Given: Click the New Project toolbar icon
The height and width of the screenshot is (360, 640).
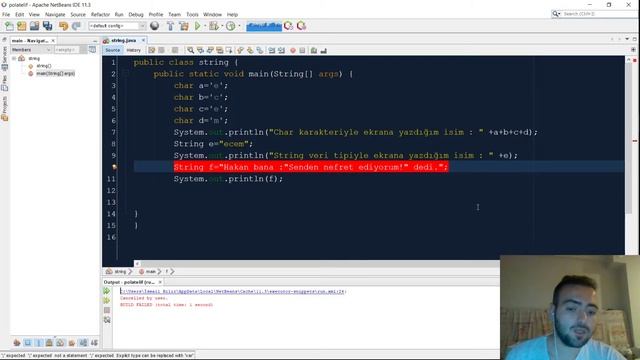Looking at the screenshot, I should pos(22,26).
